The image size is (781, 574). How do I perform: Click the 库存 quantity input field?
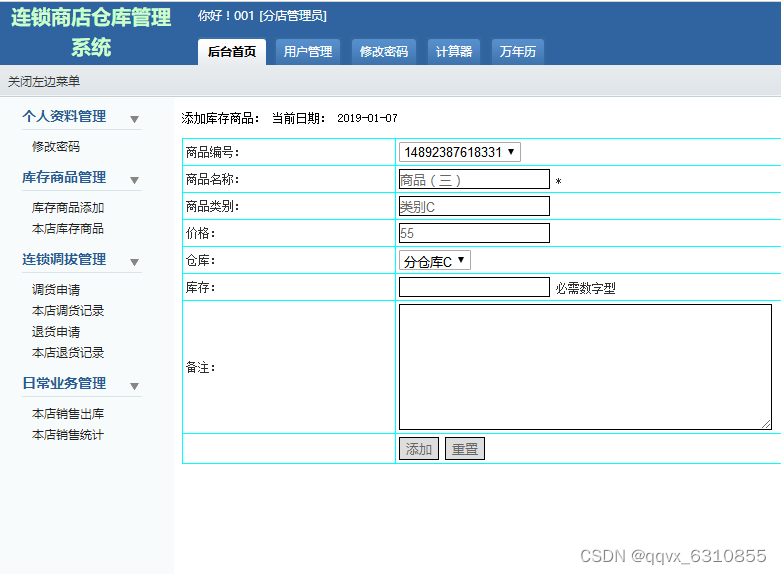tap(474, 287)
